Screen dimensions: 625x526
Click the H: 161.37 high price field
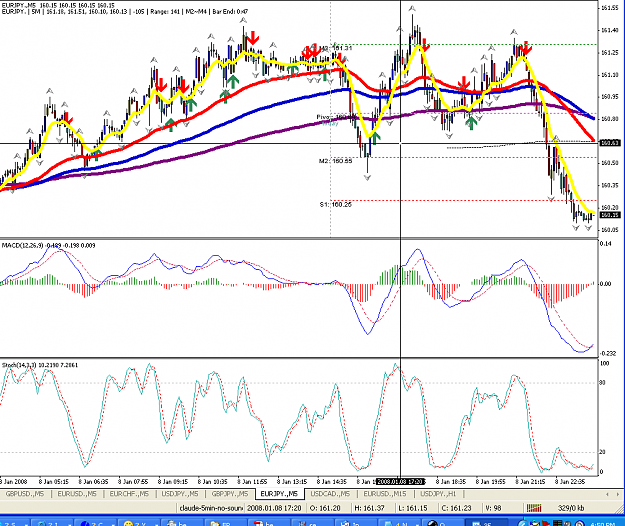pos(369,508)
